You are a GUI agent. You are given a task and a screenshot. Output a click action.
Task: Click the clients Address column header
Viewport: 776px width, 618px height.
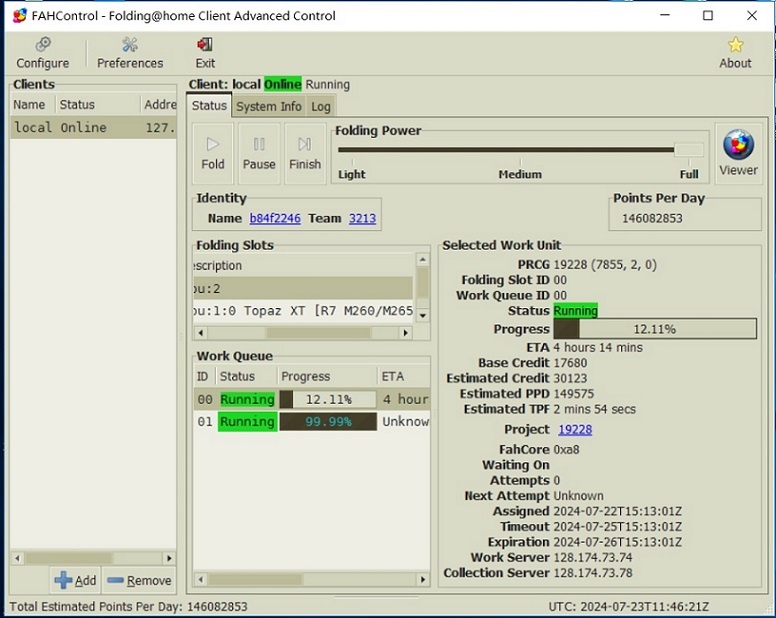pyautogui.click(x=159, y=104)
